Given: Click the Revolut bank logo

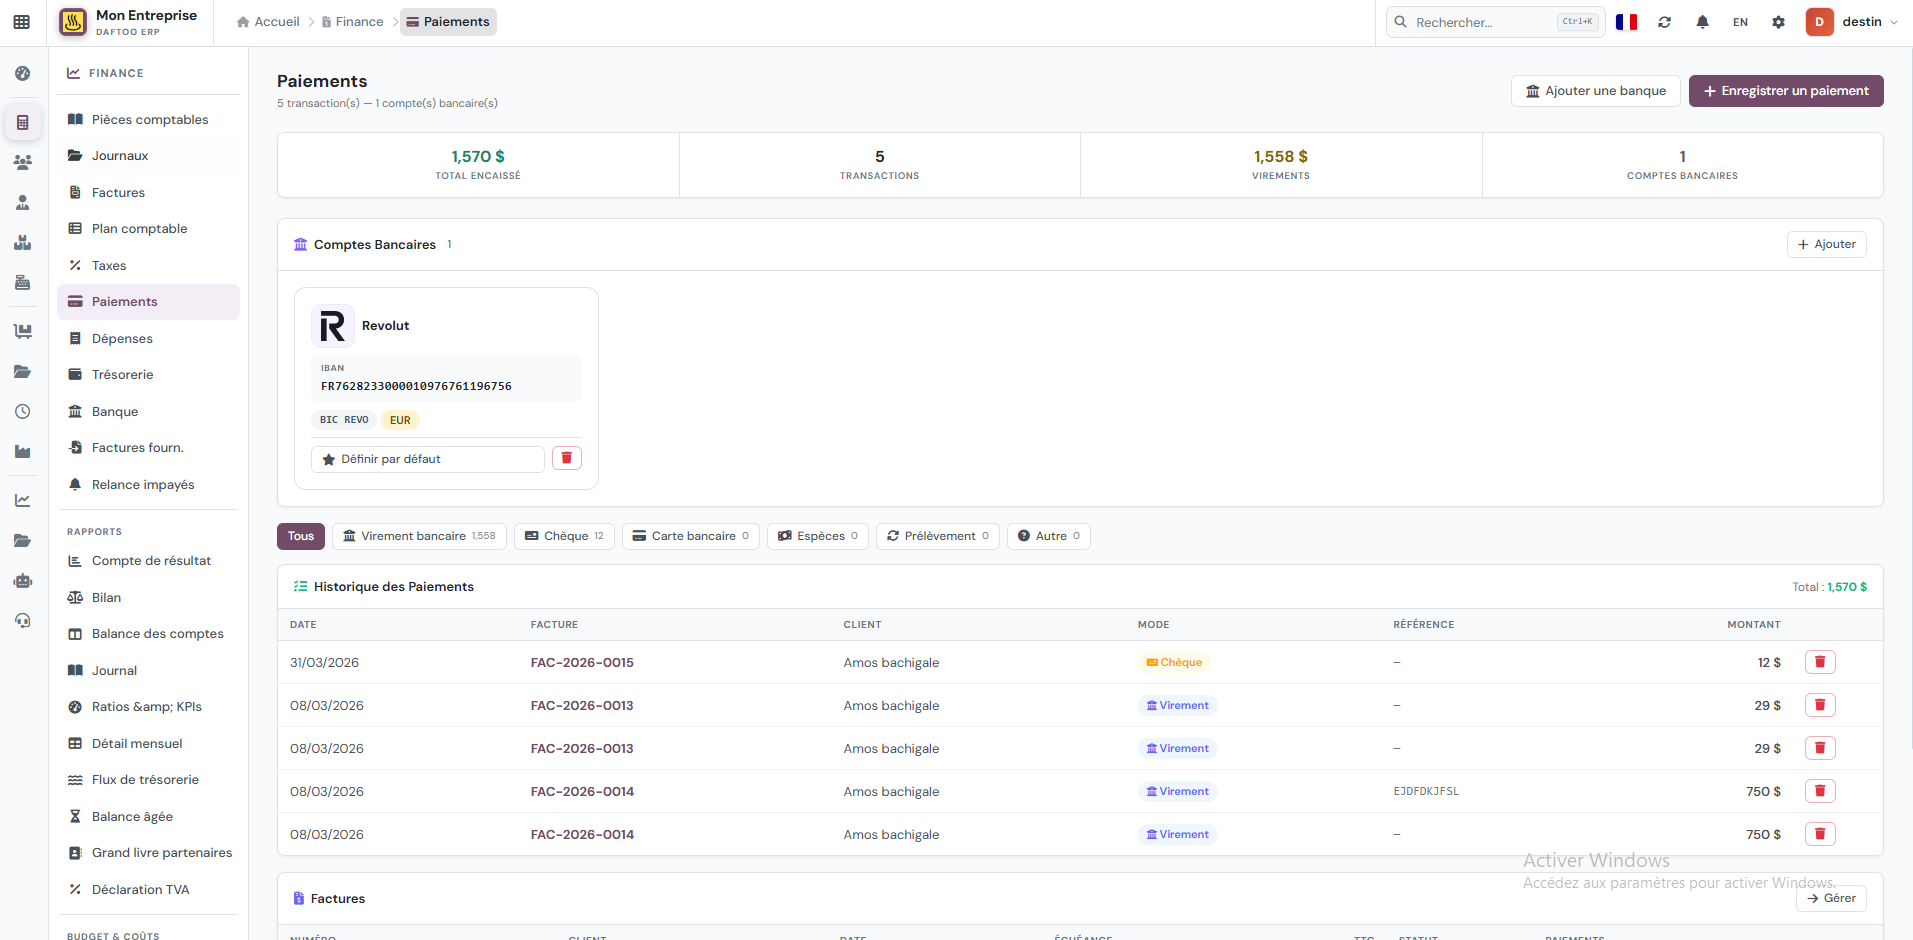Looking at the screenshot, I should coord(332,326).
